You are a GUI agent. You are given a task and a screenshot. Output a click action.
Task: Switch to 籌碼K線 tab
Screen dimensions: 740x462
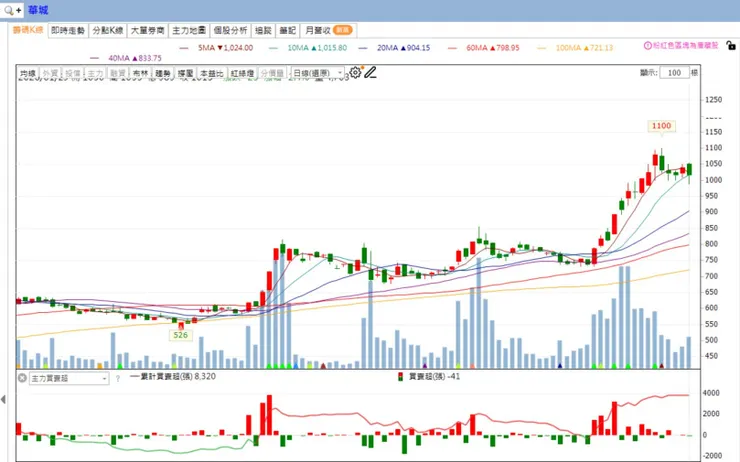(x=28, y=30)
